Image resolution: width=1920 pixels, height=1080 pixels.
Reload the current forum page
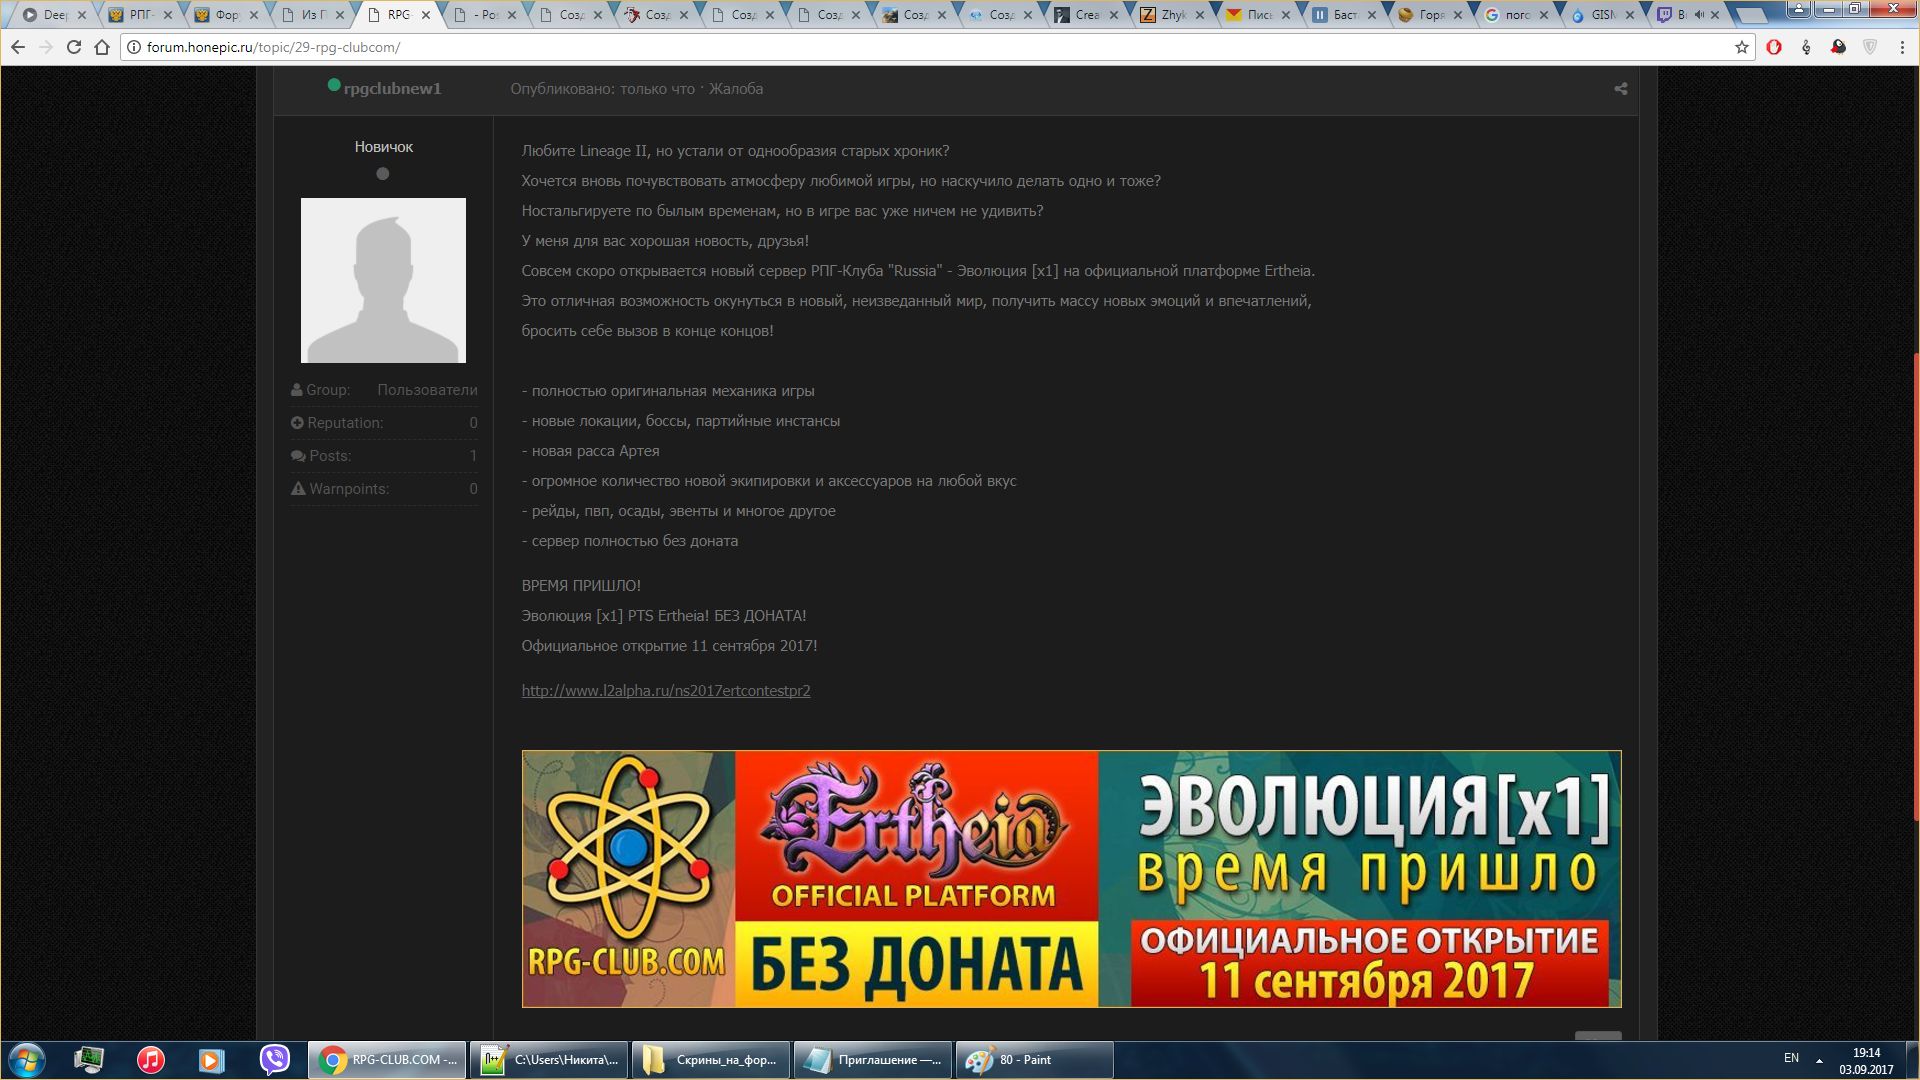[74, 47]
